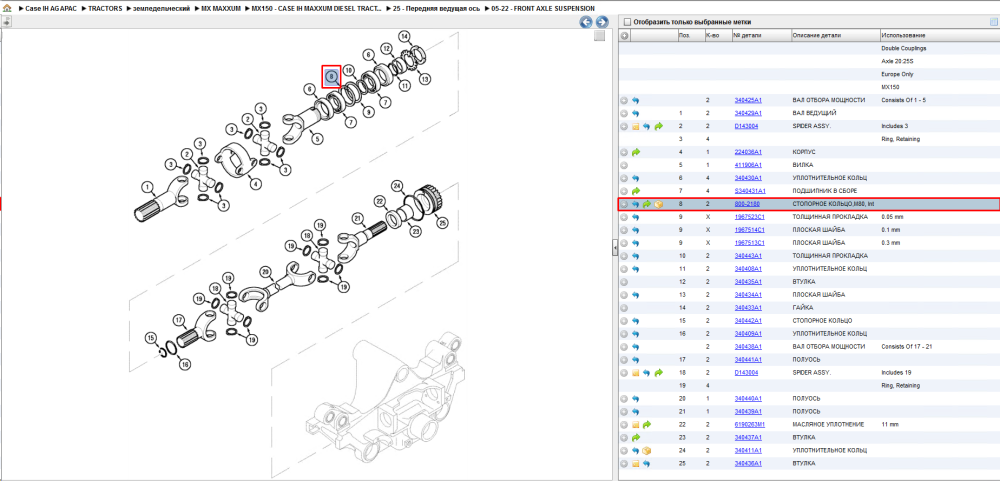Screen dimensions: 1000x481
Task: Open part number link 808-2180
Action: pyautogui.click(x=747, y=204)
